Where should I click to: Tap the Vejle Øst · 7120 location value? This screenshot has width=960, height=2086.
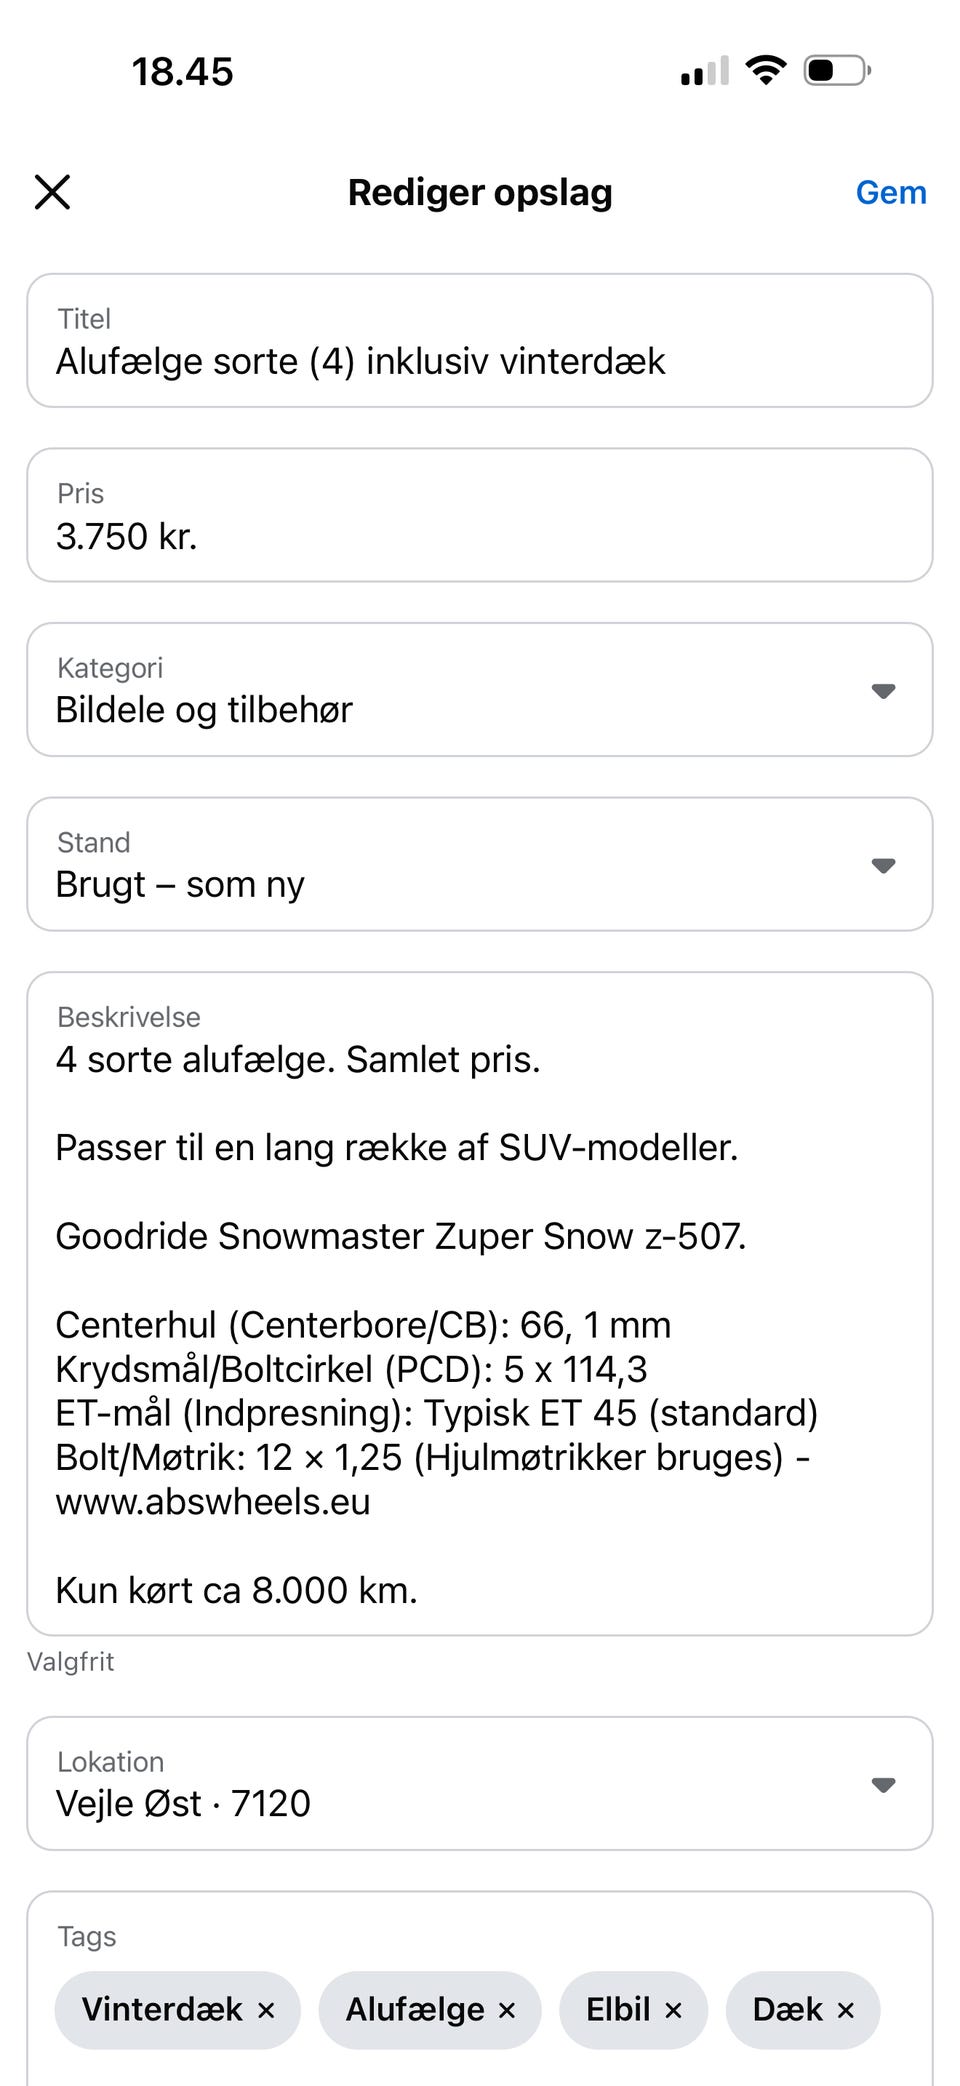183,1804
